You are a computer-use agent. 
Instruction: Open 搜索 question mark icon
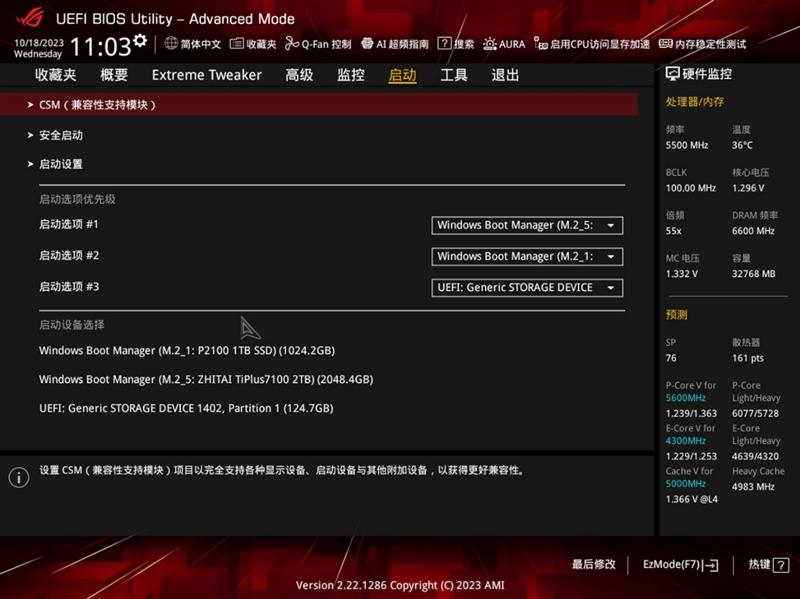coord(444,43)
